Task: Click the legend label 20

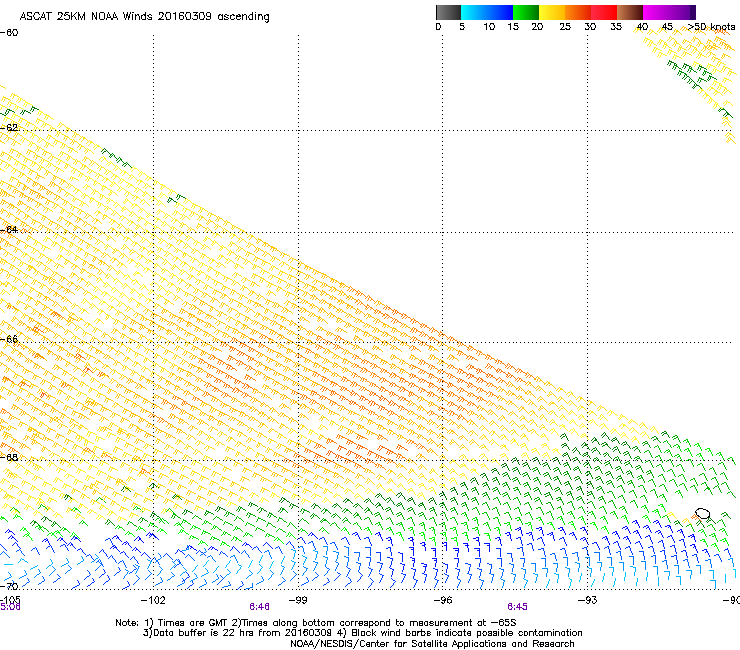Action: click(x=537, y=27)
